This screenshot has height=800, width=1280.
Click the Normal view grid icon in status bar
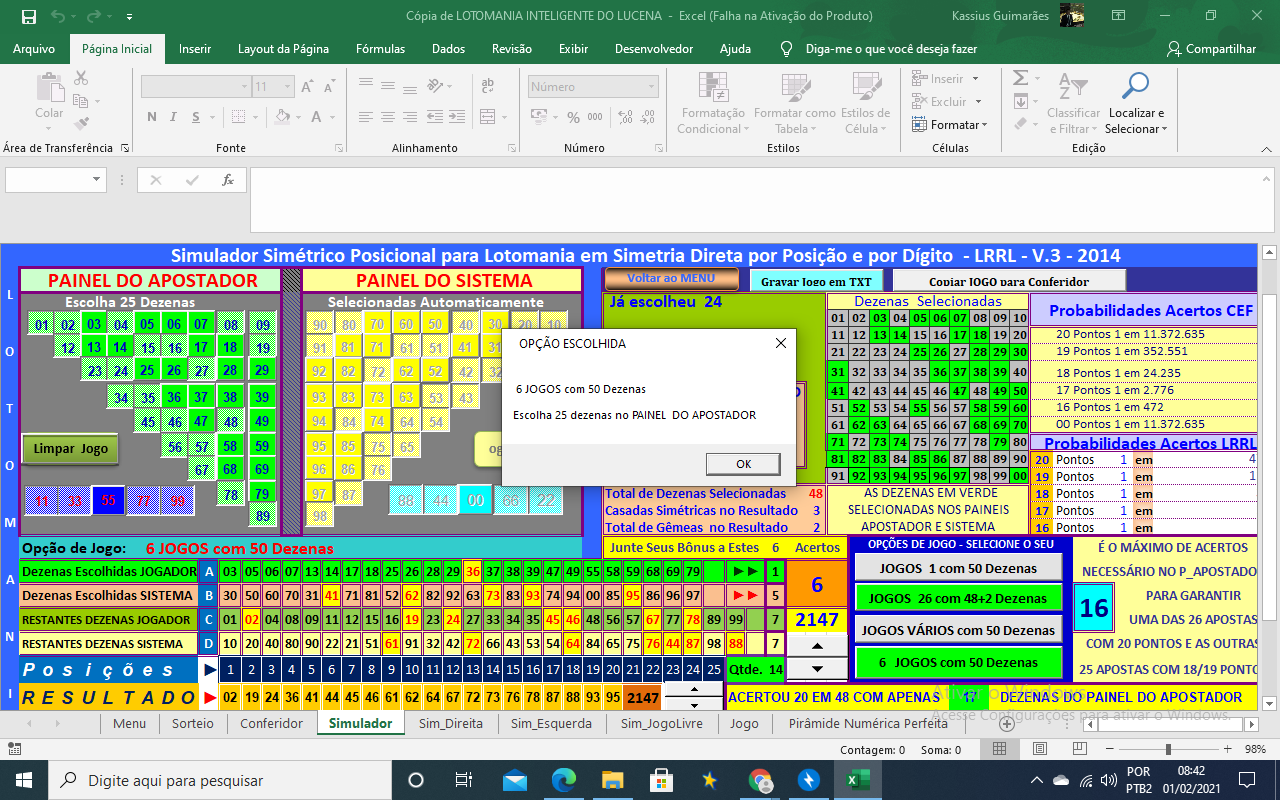coord(1000,749)
